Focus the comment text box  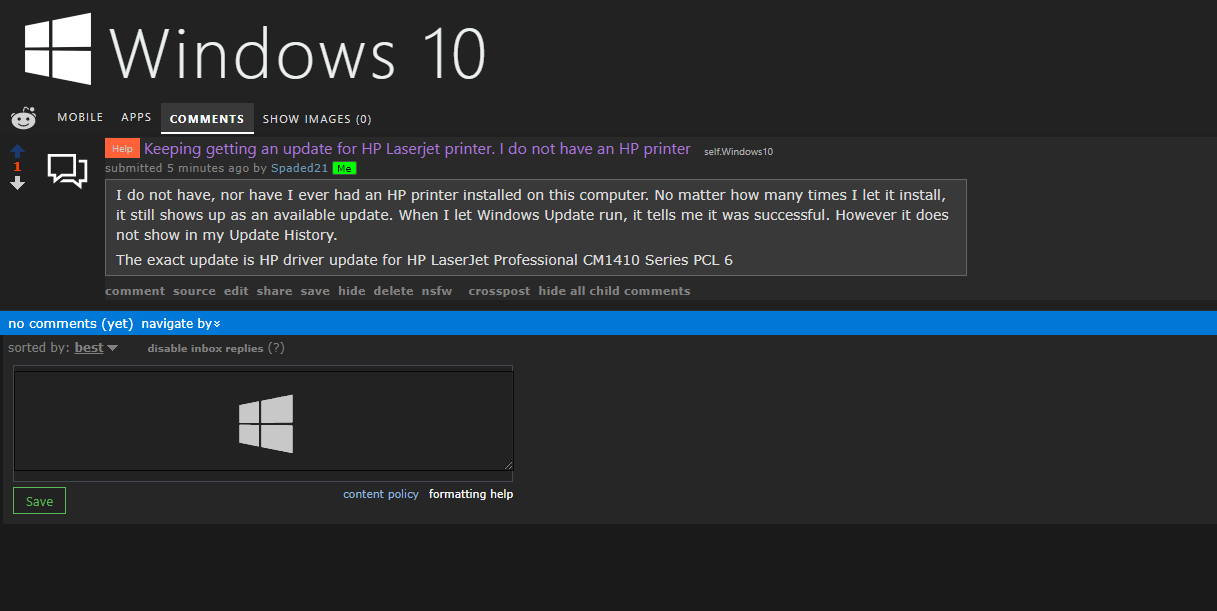[263, 421]
